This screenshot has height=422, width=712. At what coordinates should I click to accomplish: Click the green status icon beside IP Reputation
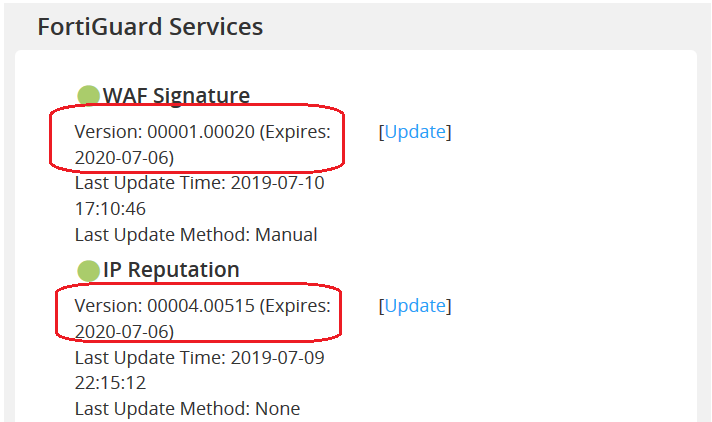pos(89,270)
